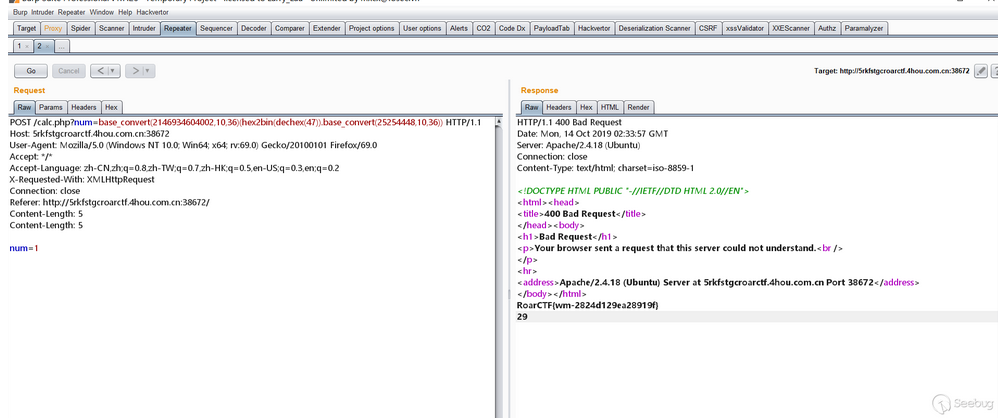
Task: Open the Project options tab
Action: pos(372,28)
